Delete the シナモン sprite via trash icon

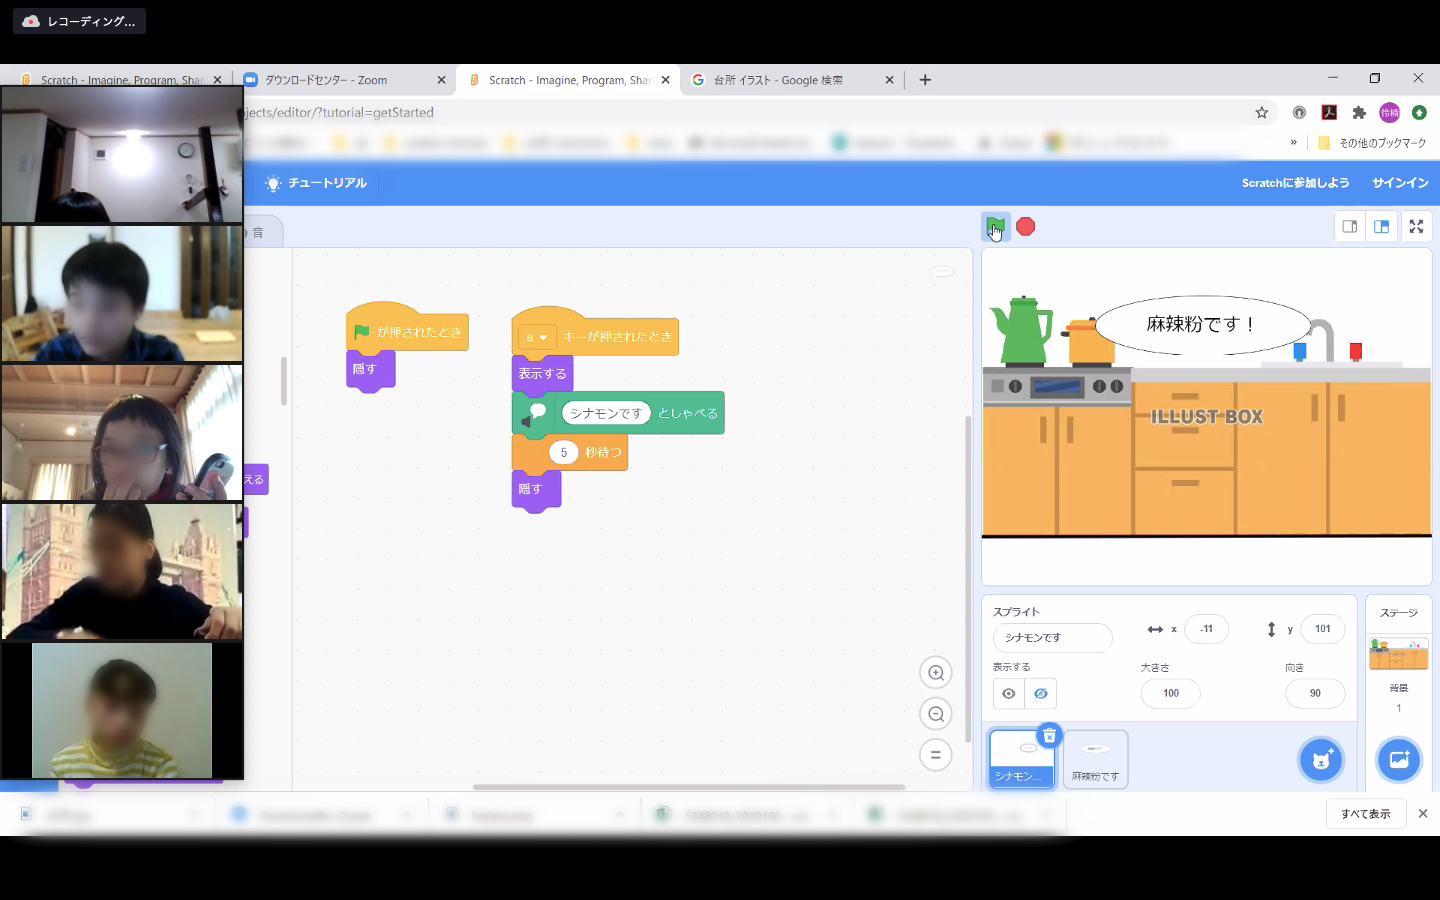pos(1049,736)
